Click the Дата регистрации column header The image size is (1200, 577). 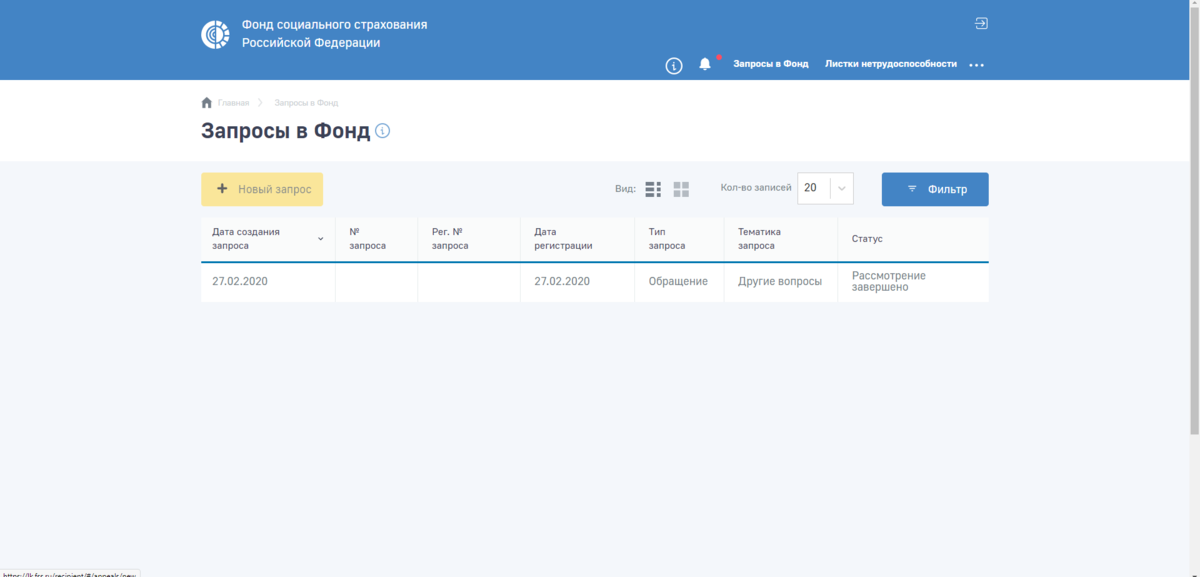(x=577, y=238)
